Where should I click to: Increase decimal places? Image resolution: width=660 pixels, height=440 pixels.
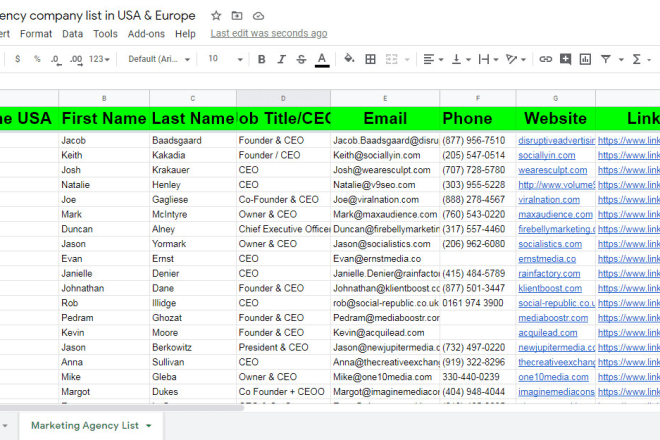click(x=76, y=59)
